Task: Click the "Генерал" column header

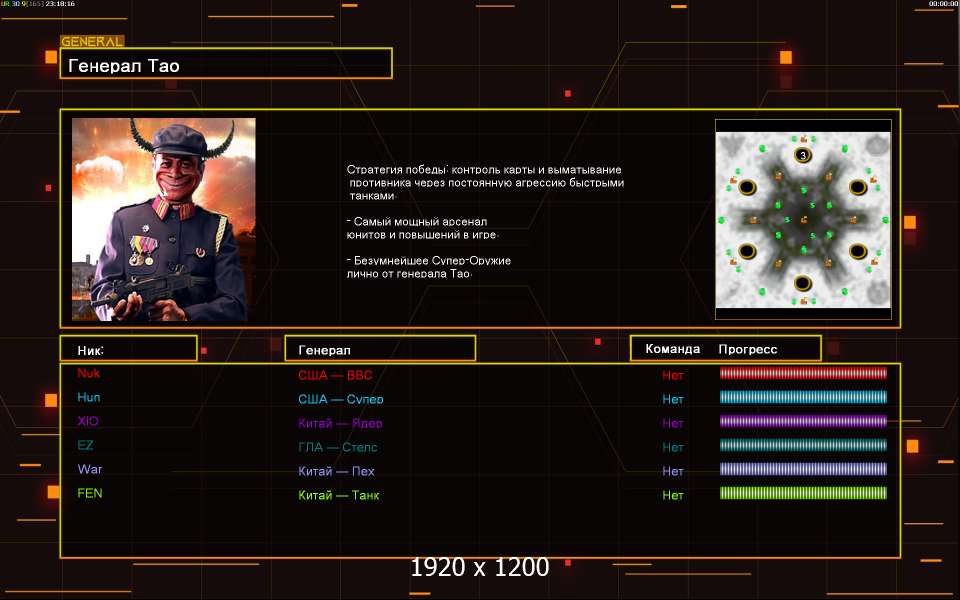Action: (x=380, y=349)
